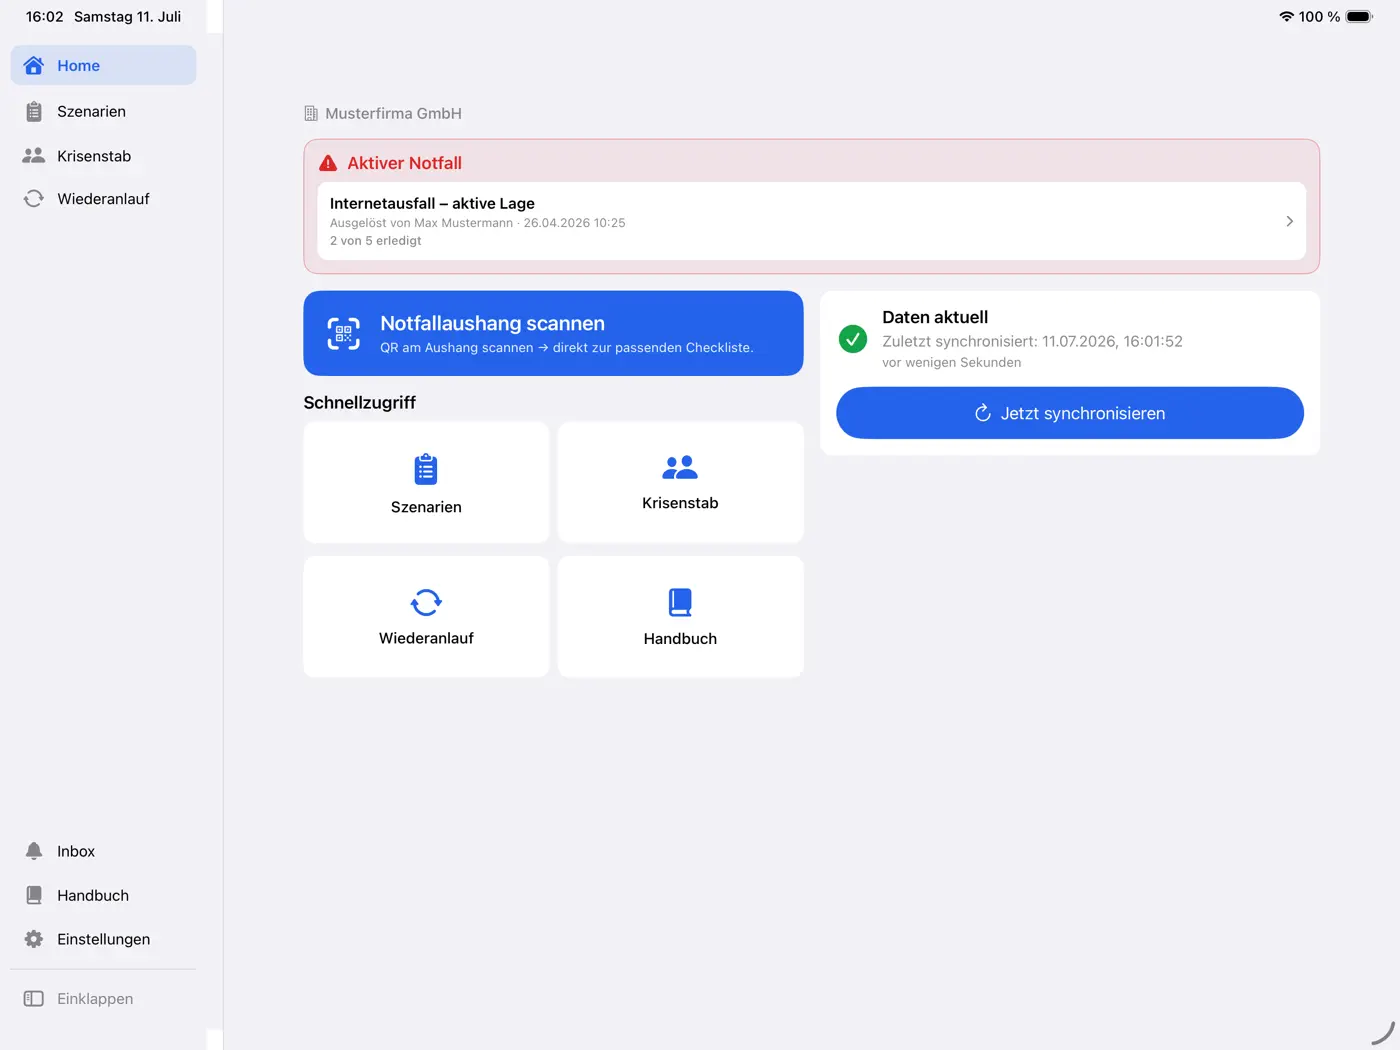Click the building icon beside Musterfirma GmbH
The width and height of the screenshot is (1400, 1050).
tap(311, 113)
